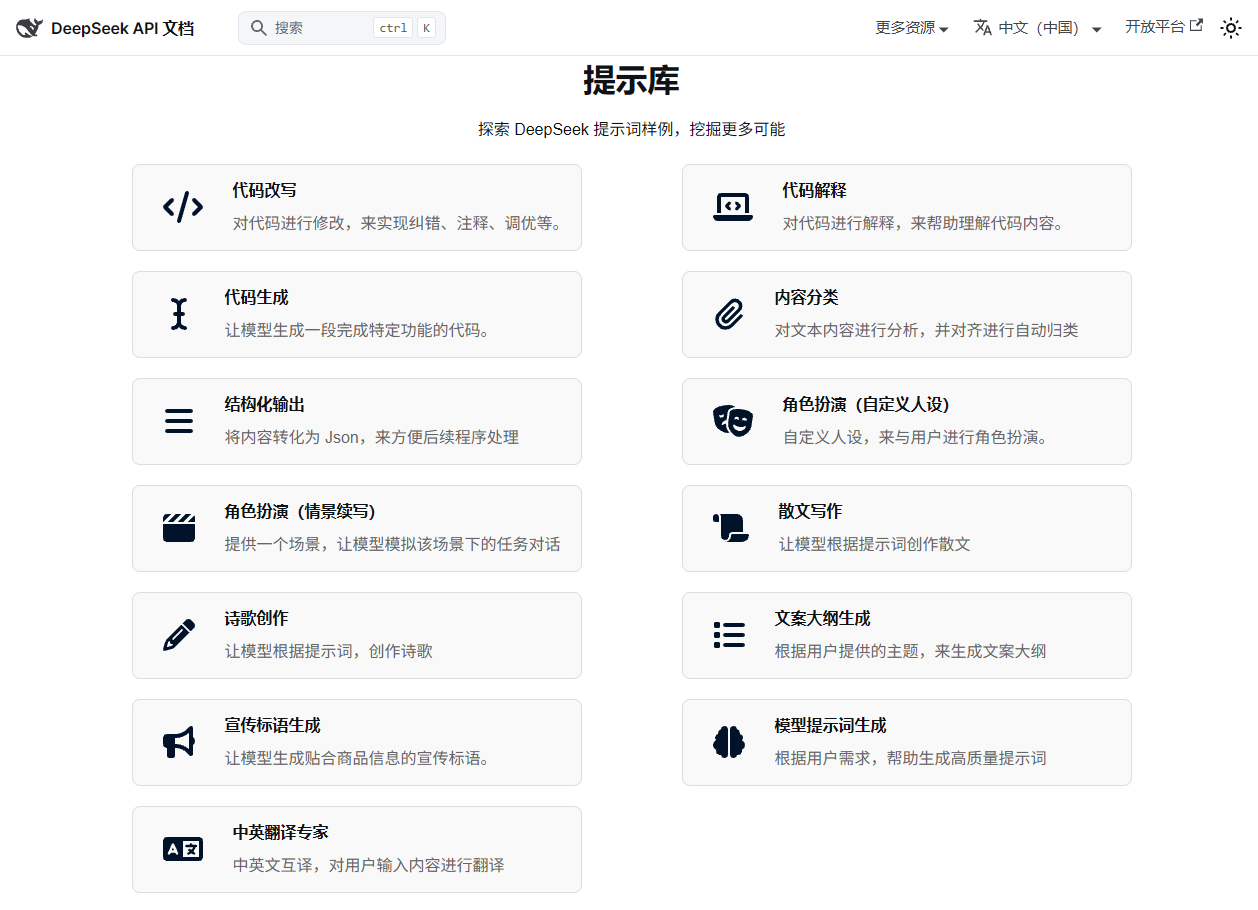
Task: Click the three-bar icon for 结构化输出
Action: tap(179, 421)
